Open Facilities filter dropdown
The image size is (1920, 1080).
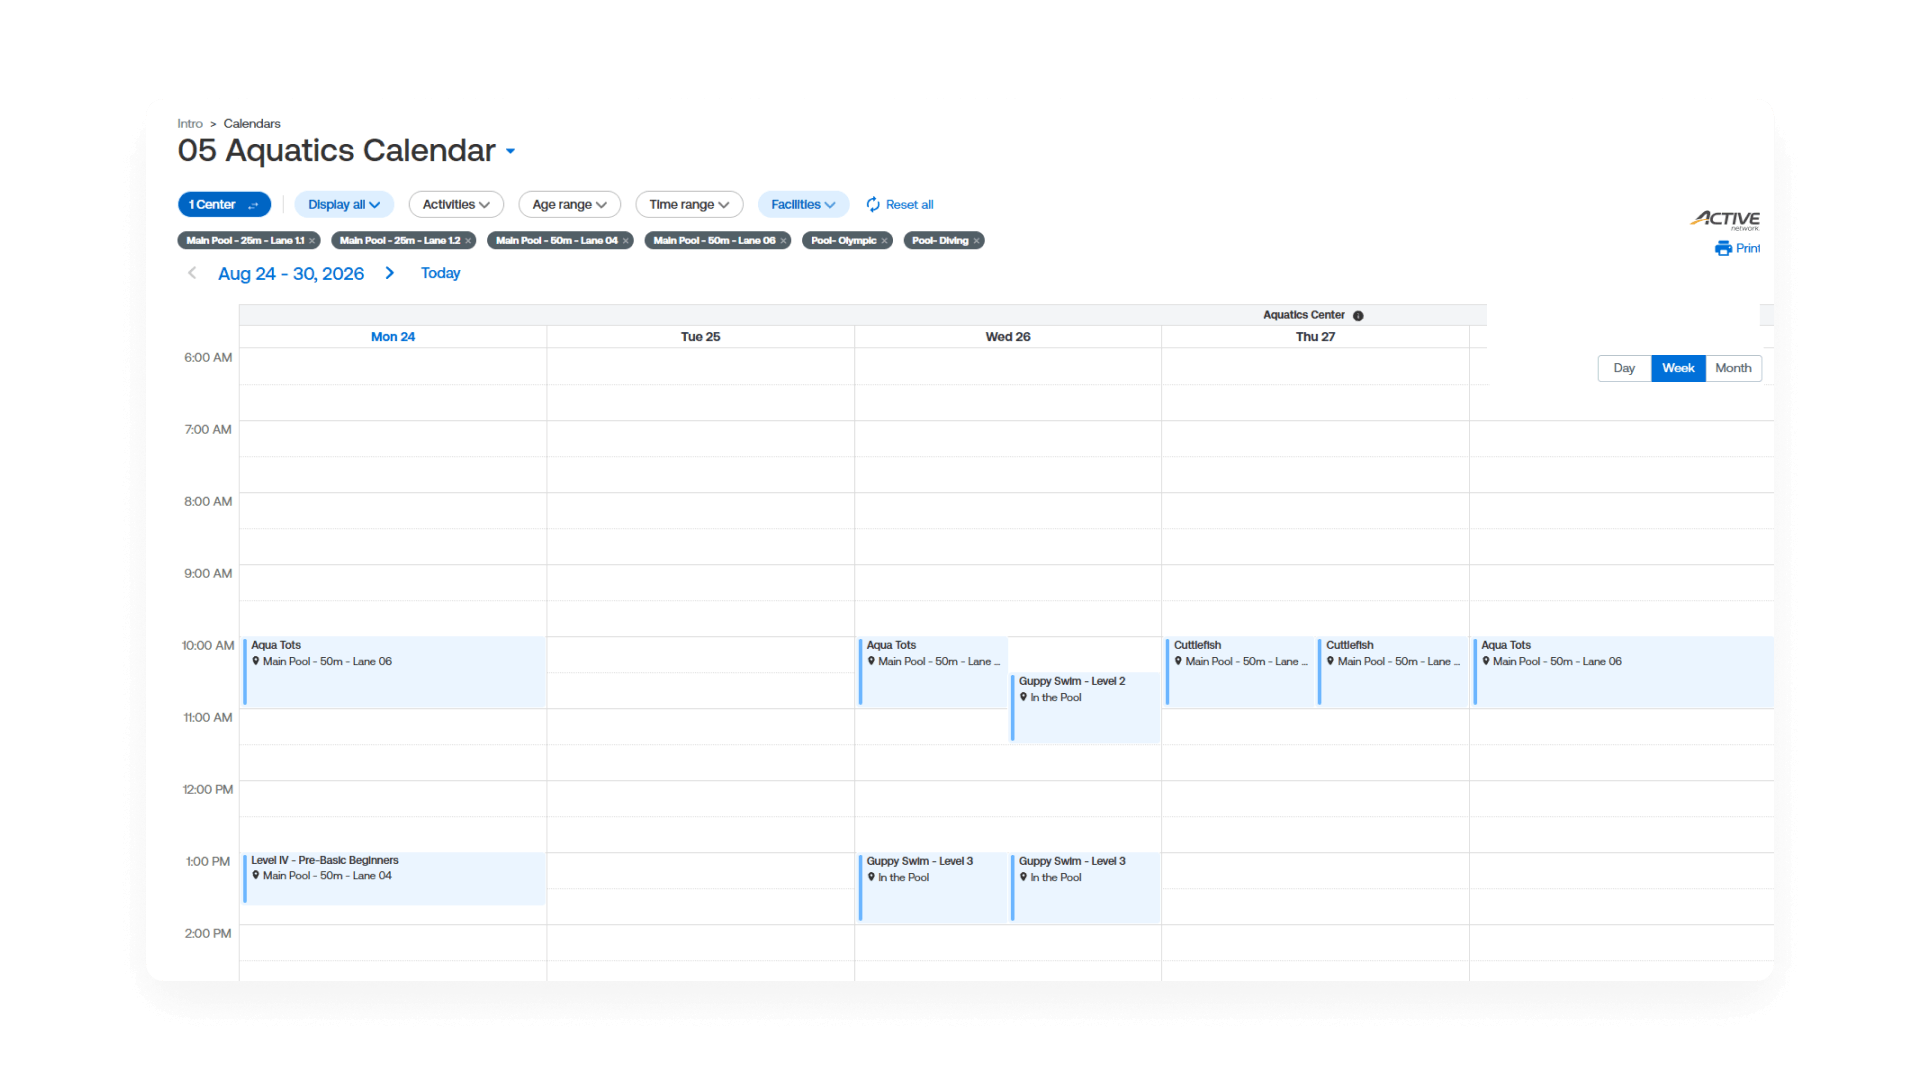coord(803,204)
